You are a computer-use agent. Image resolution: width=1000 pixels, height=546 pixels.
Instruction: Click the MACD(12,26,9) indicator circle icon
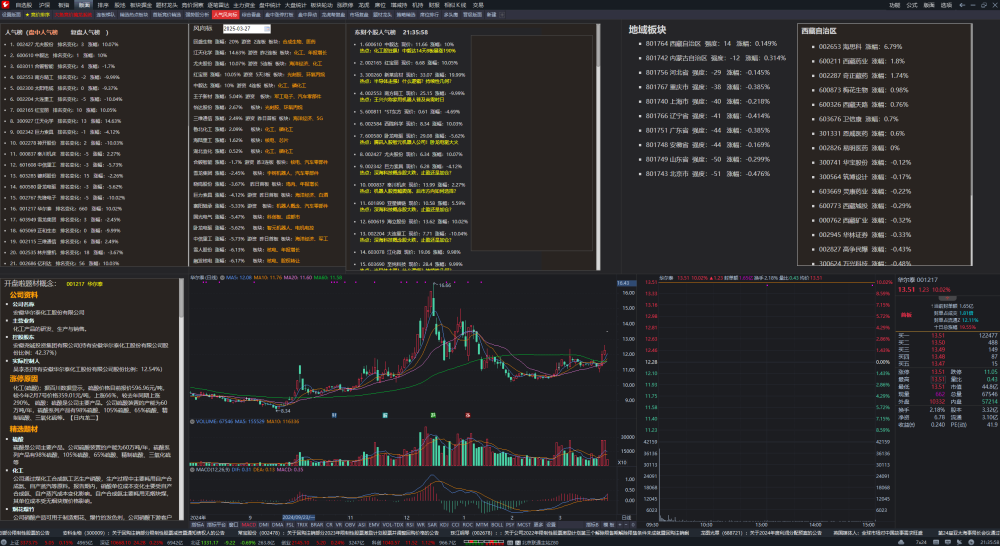click(x=193, y=469)
